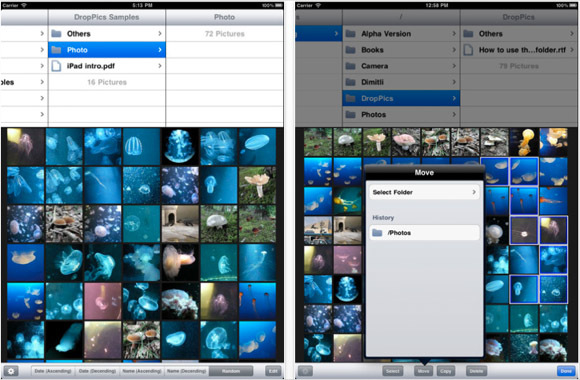The width and height of the screenshot is (580, 380).
Task: Tap the Select button in bottom toolbar
Action: pos(393,371)
